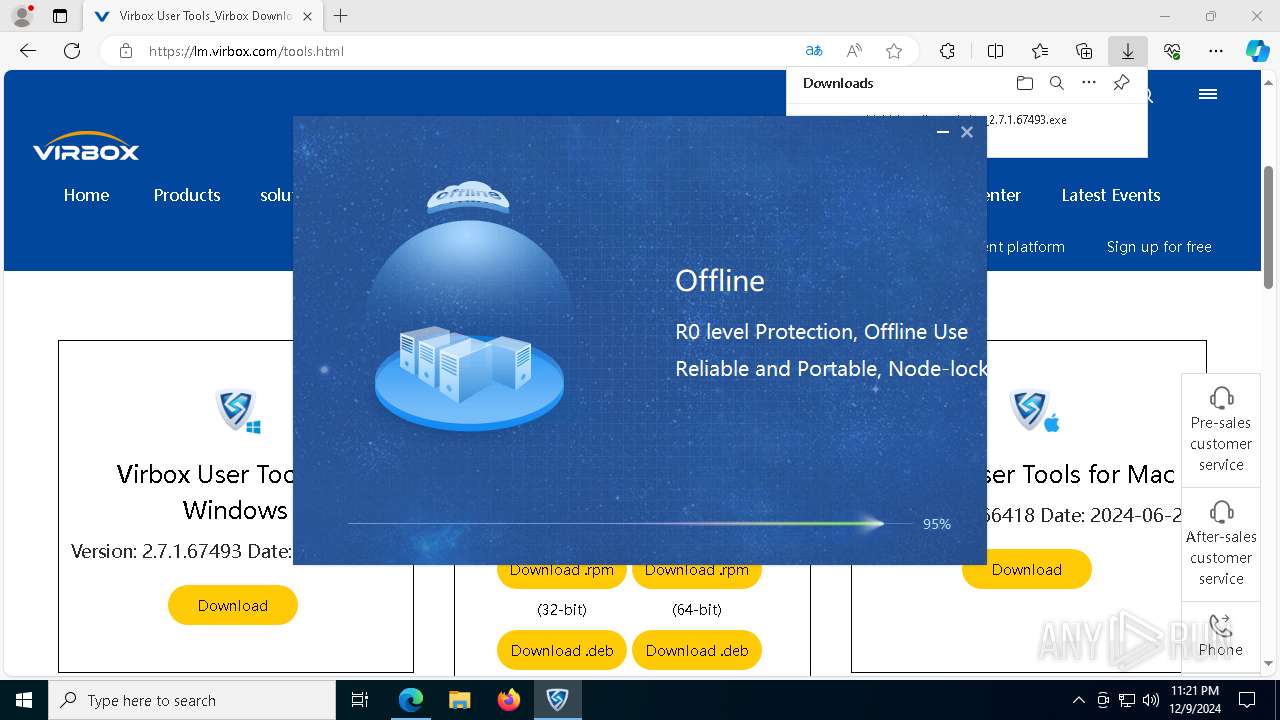Open downloads folder icon in Downloads panel
1280x720 pixels.
pos(1024,83)
